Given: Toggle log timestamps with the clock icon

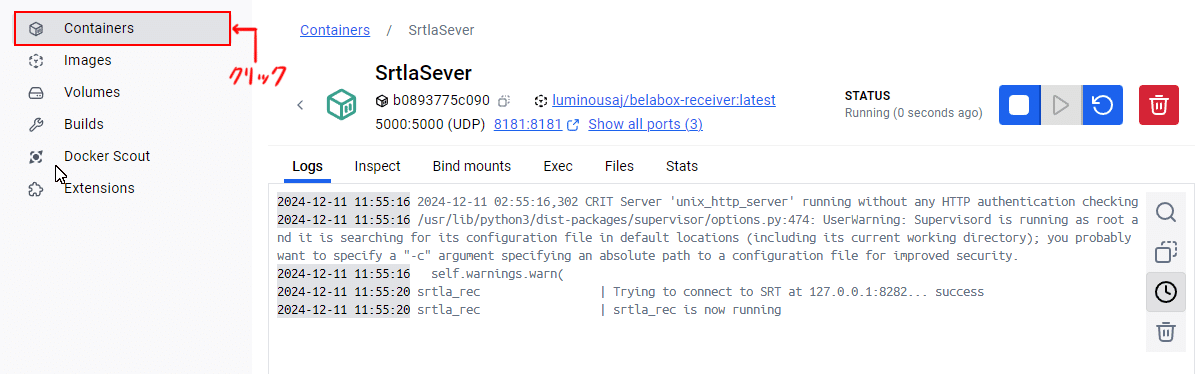Looking at the screenshot, I should (x=1165, y=292).
